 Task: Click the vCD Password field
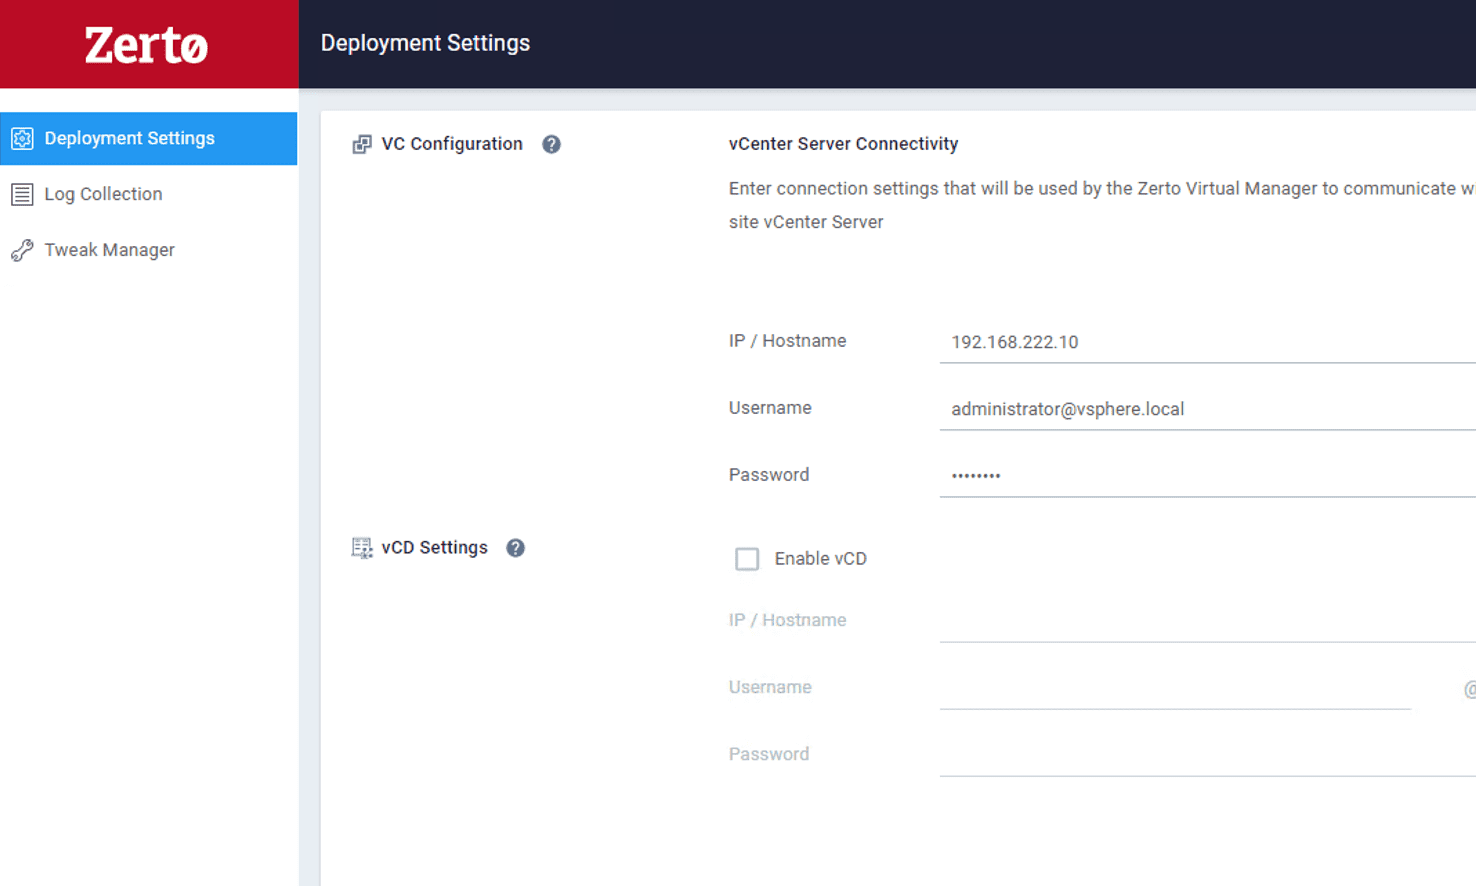click(1200, 755)
